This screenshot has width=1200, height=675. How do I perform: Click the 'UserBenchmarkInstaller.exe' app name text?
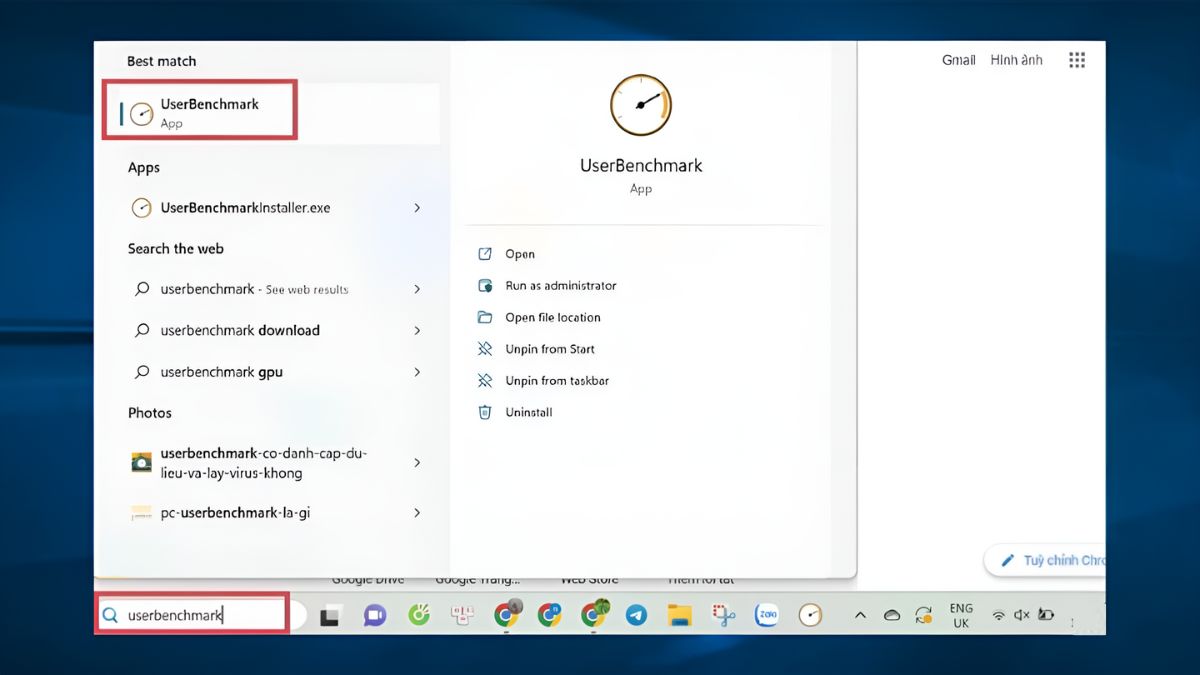[x=245, y=208]
